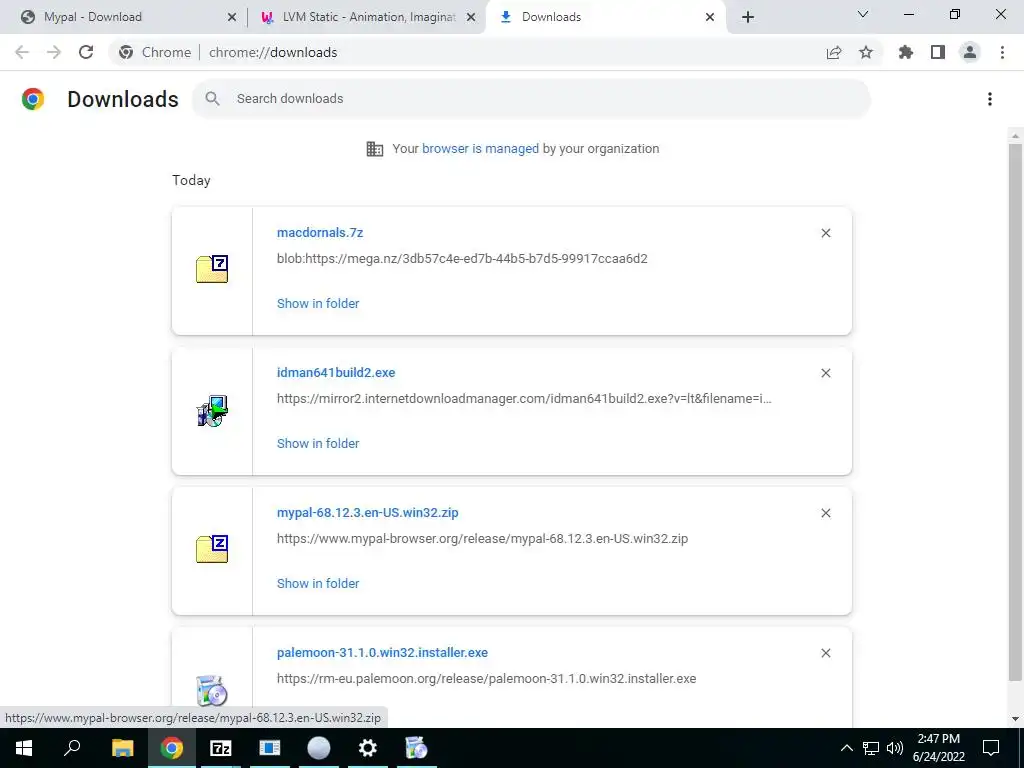Screen dimensions: 1024x768
Task: Open Settings gear from the taskbar
Action: coord(368,748)
